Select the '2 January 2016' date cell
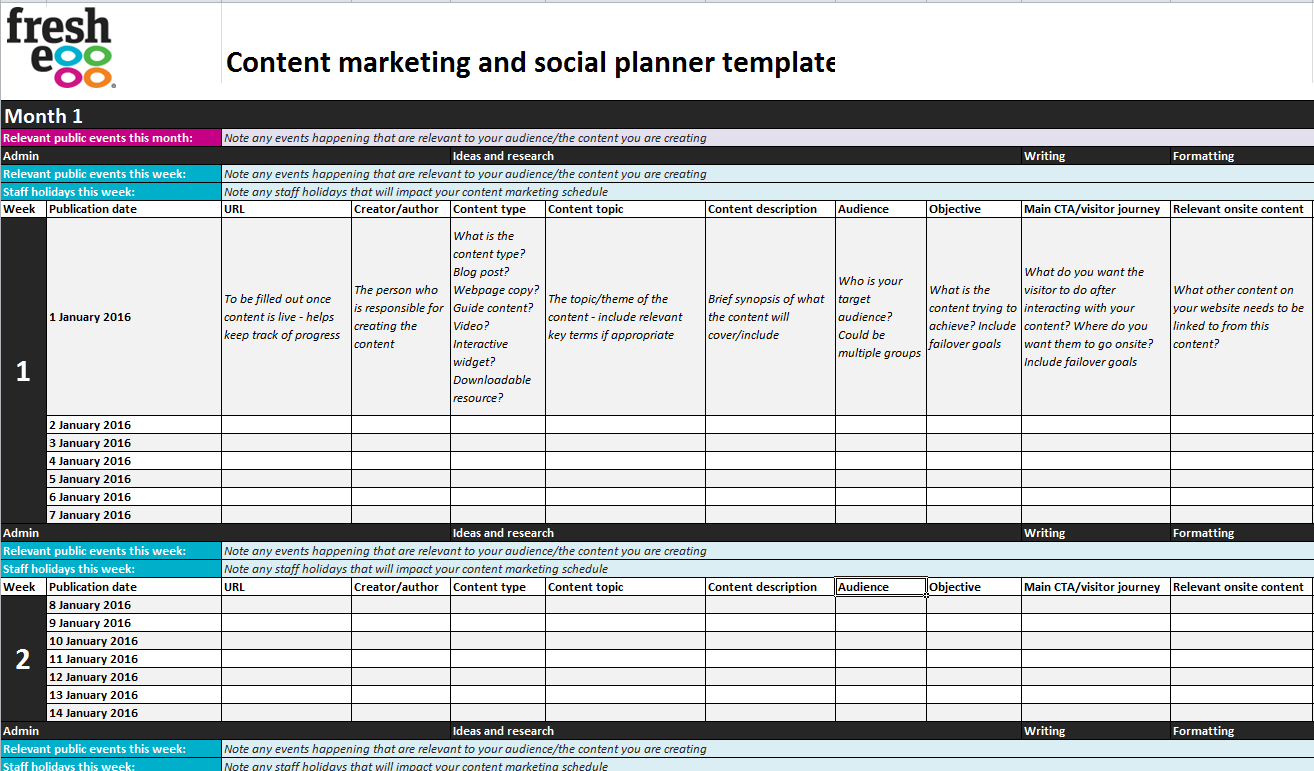 (134, 425)
